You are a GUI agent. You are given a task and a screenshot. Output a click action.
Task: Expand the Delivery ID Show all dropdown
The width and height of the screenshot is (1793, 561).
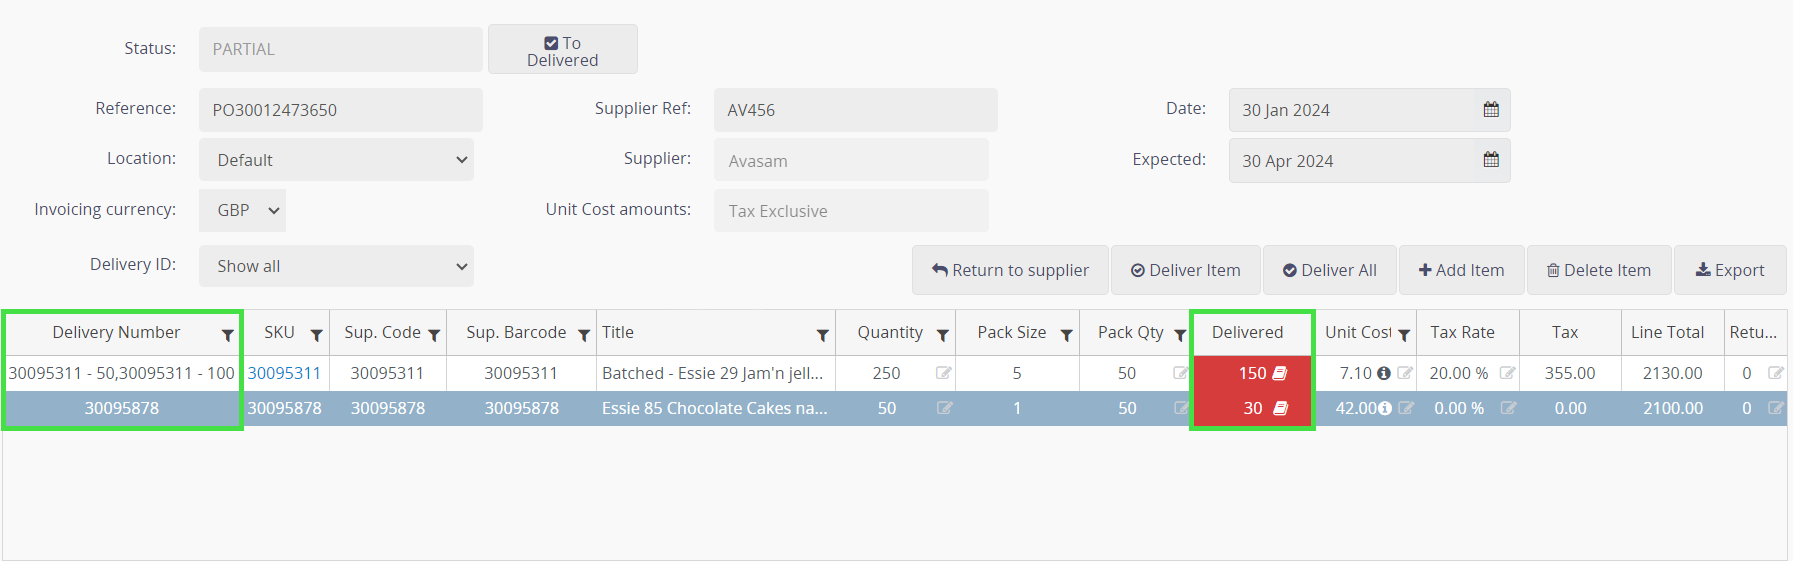coord(336,266)
